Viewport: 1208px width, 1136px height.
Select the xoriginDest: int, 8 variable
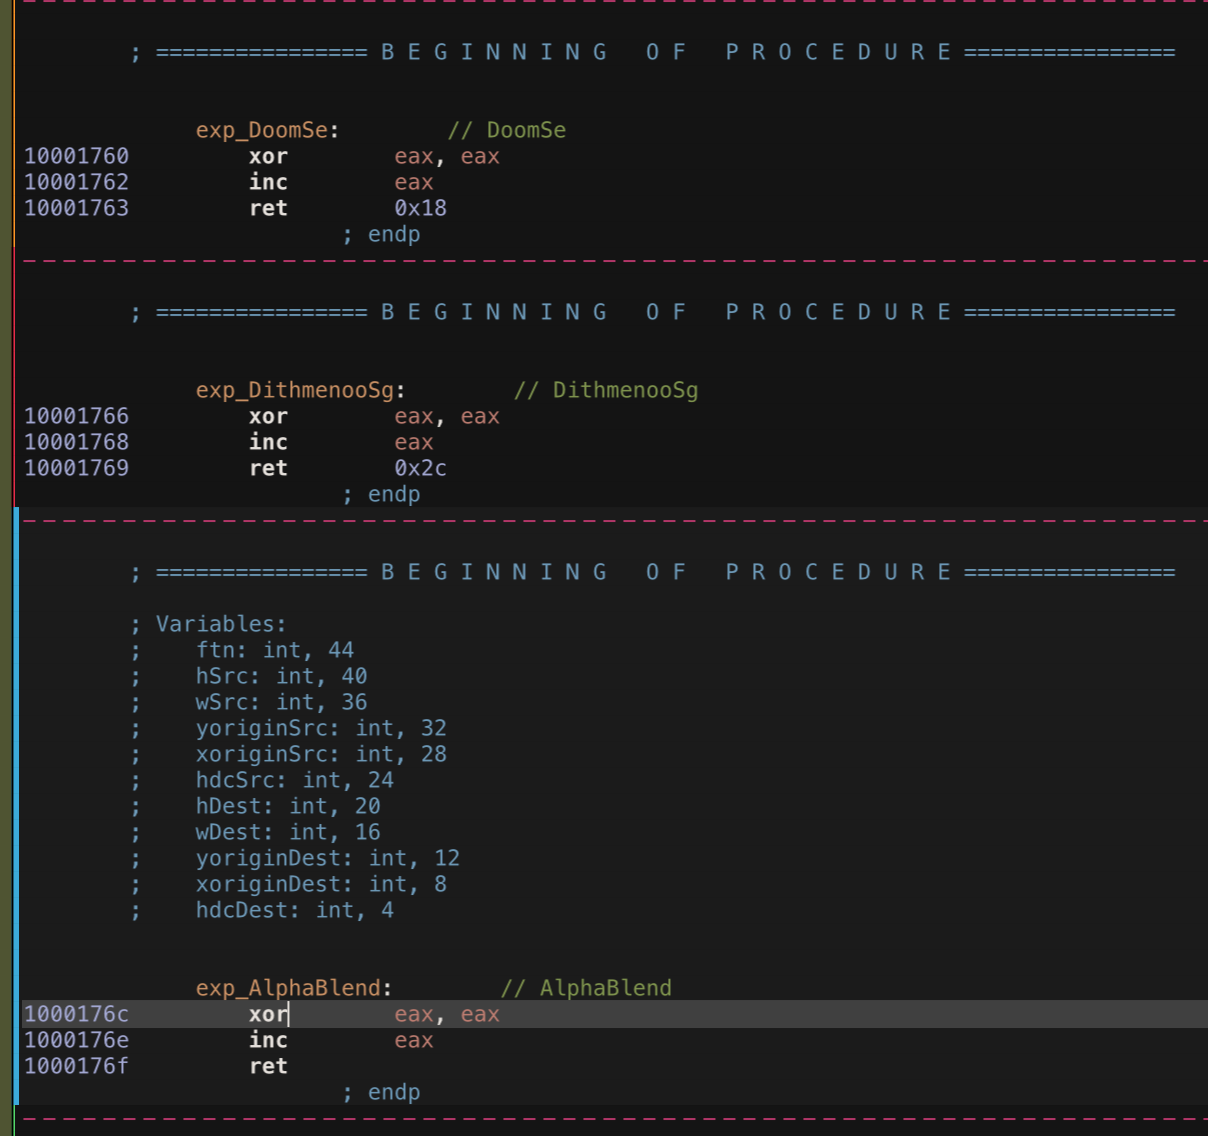(321, 884)
